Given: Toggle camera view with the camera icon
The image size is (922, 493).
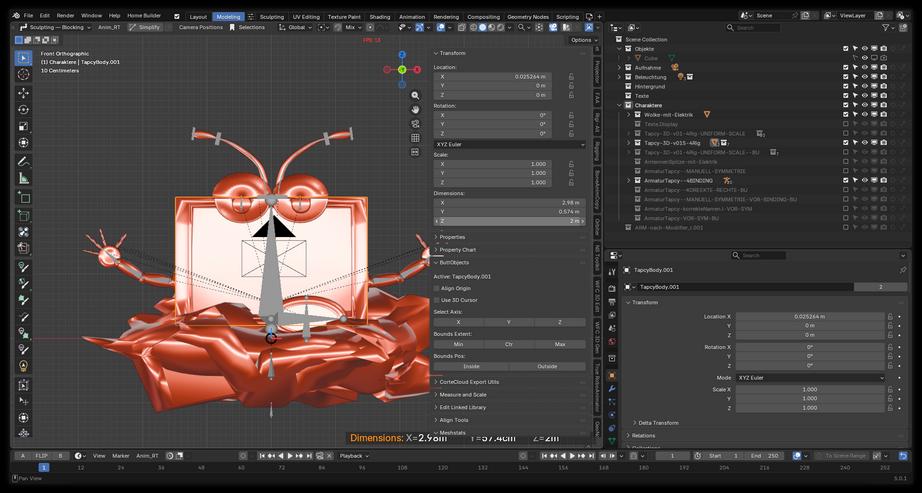Looking at the screenshot, I should tap(415, 124).
